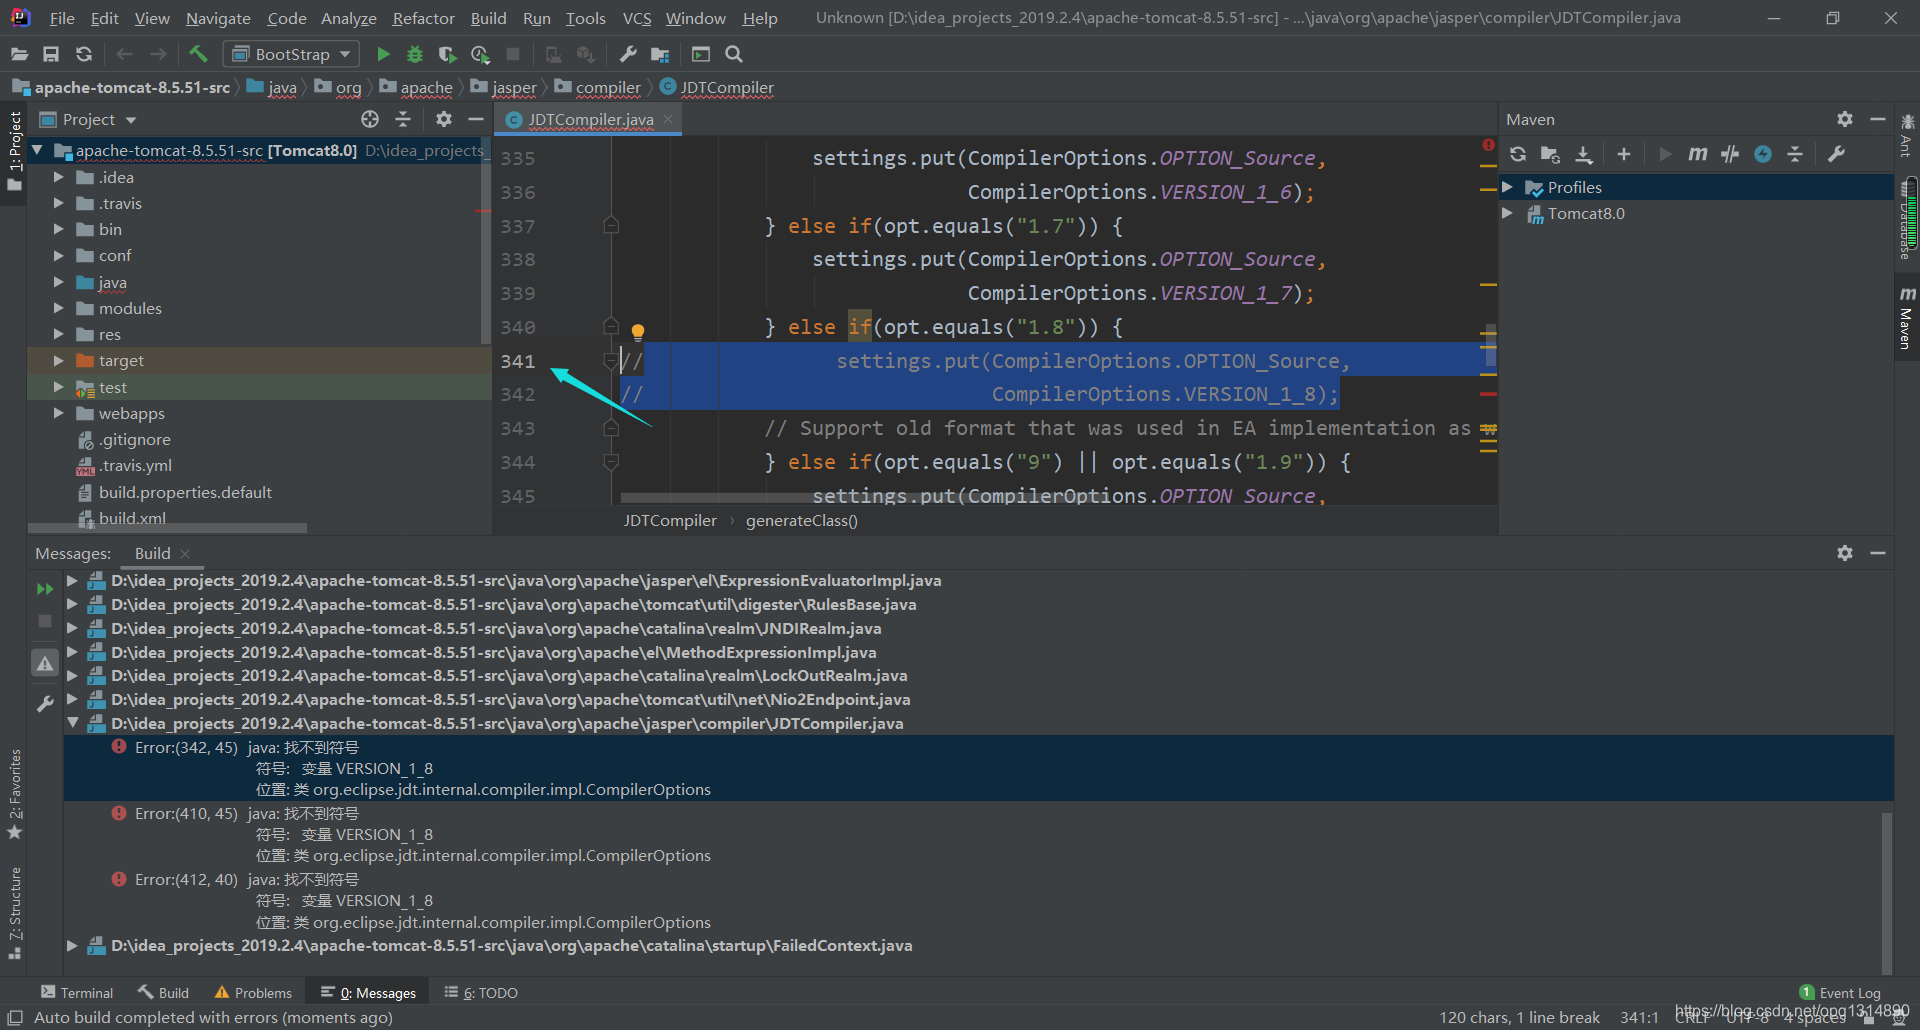Save all files with the disk icon
The height and width of the screenshot is (1030, 1920).
pos(51,54)
